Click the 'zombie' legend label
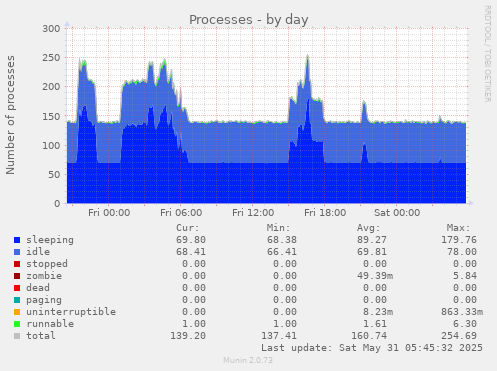The width and height of the screenshot is (497, 371). click(x=44, y=276)
